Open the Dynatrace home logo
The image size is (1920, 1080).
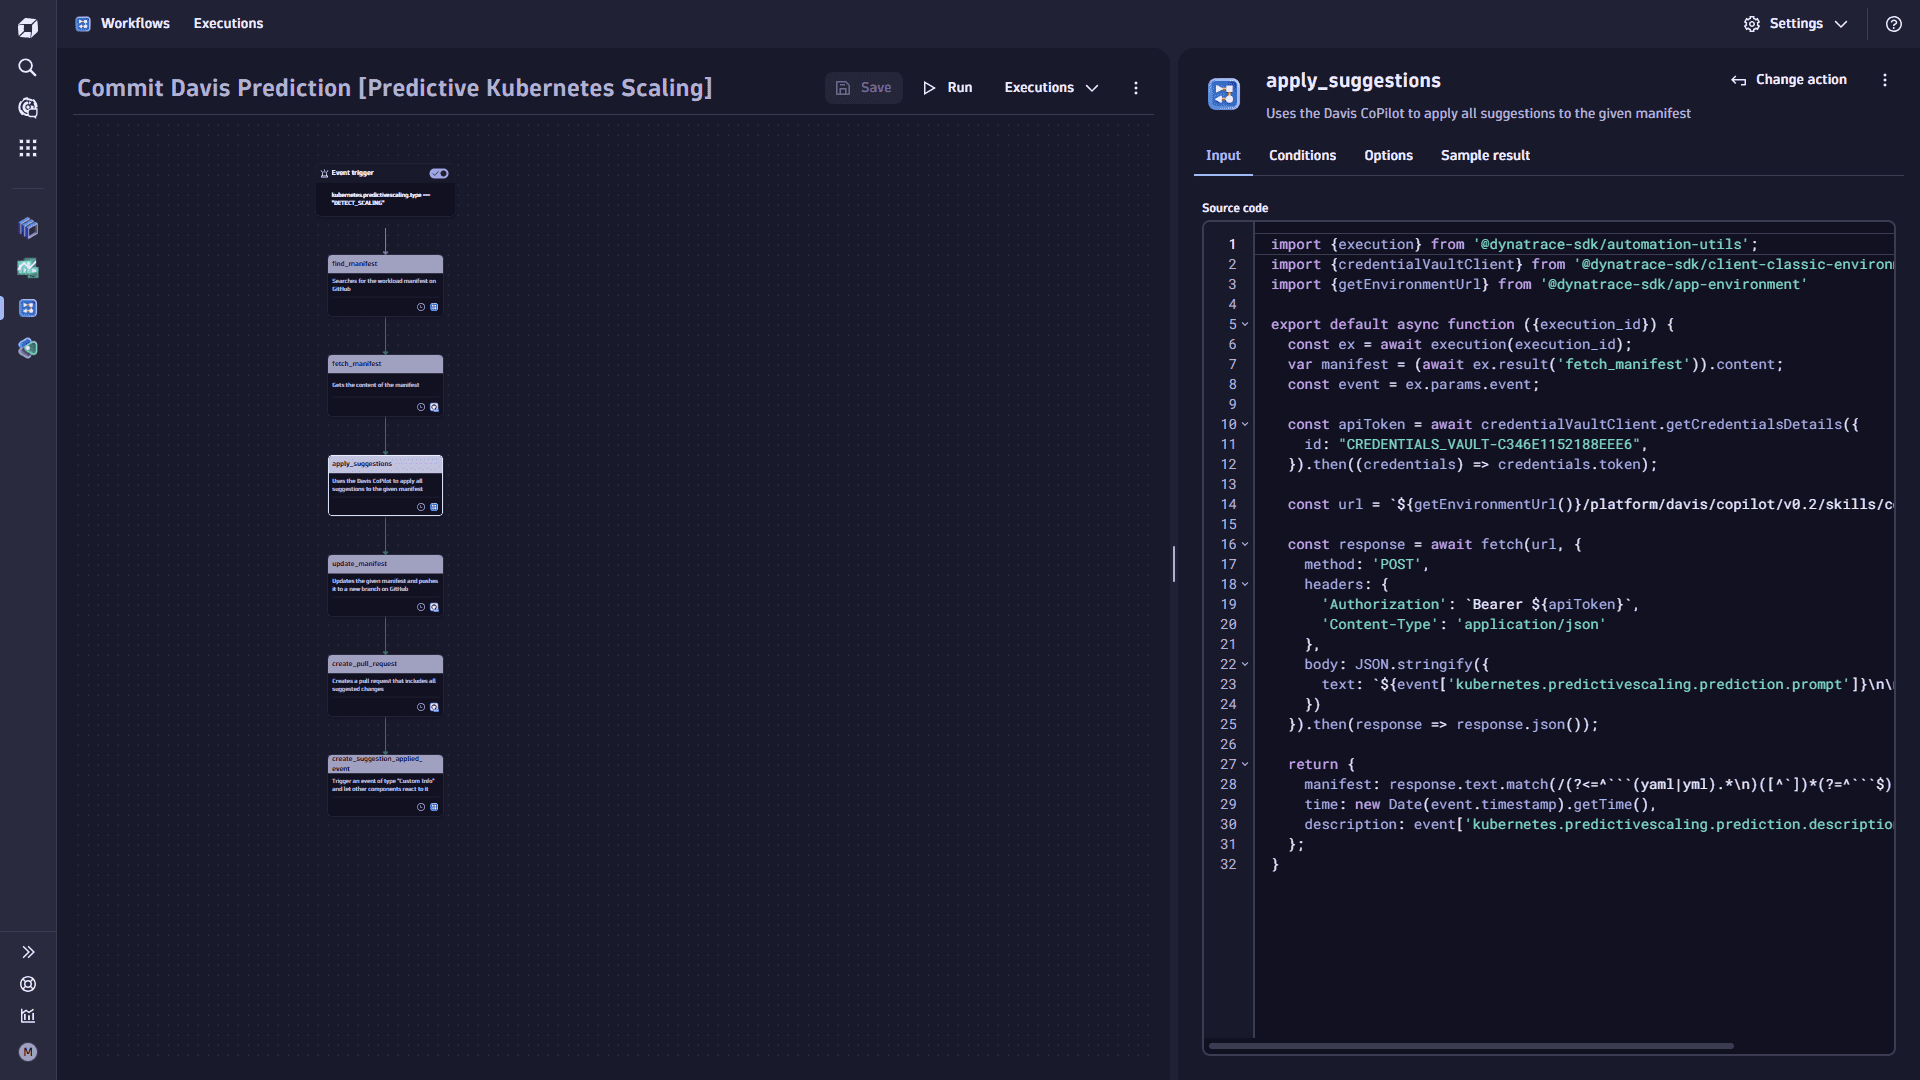(28, 27)
